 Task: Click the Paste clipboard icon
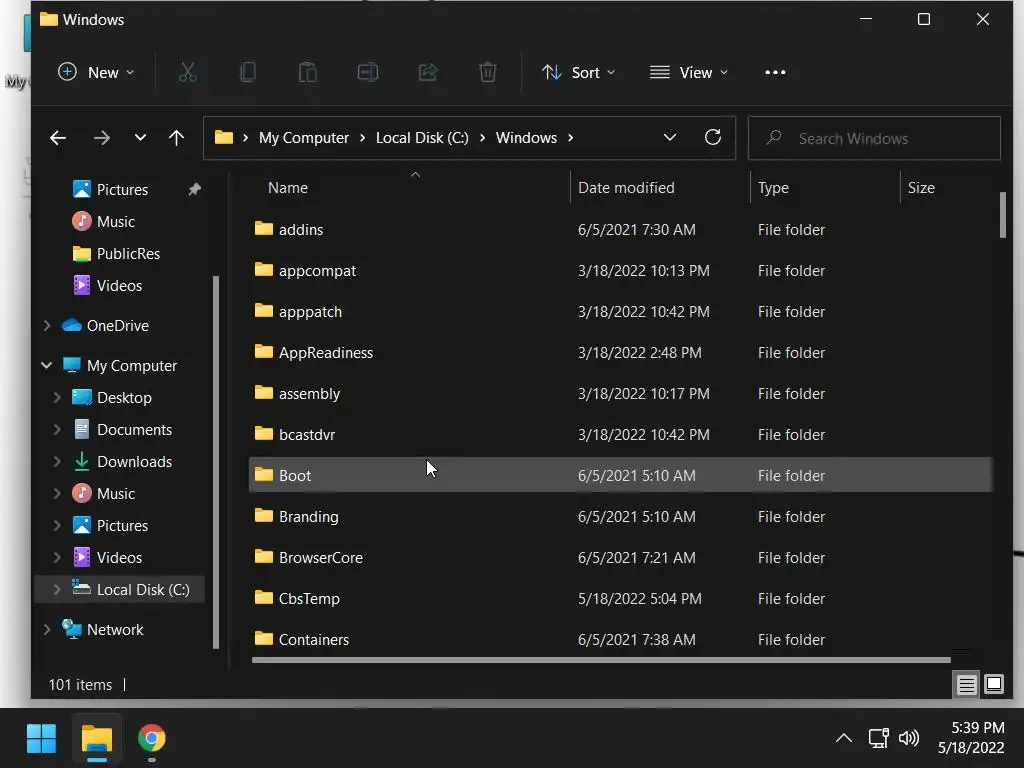pyautogui.click(x=308, y=72)
